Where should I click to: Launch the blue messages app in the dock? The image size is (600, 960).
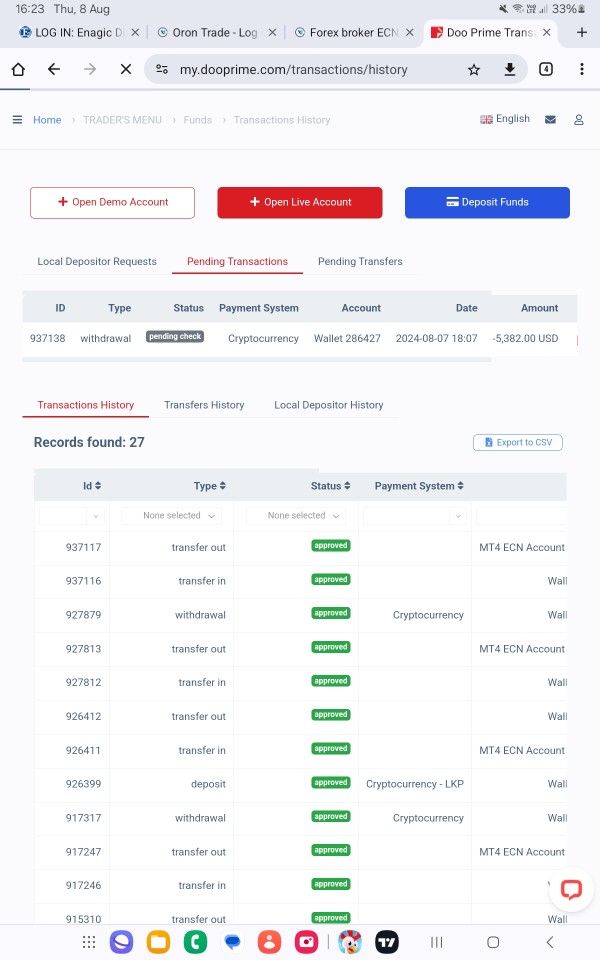pos(233,942)
